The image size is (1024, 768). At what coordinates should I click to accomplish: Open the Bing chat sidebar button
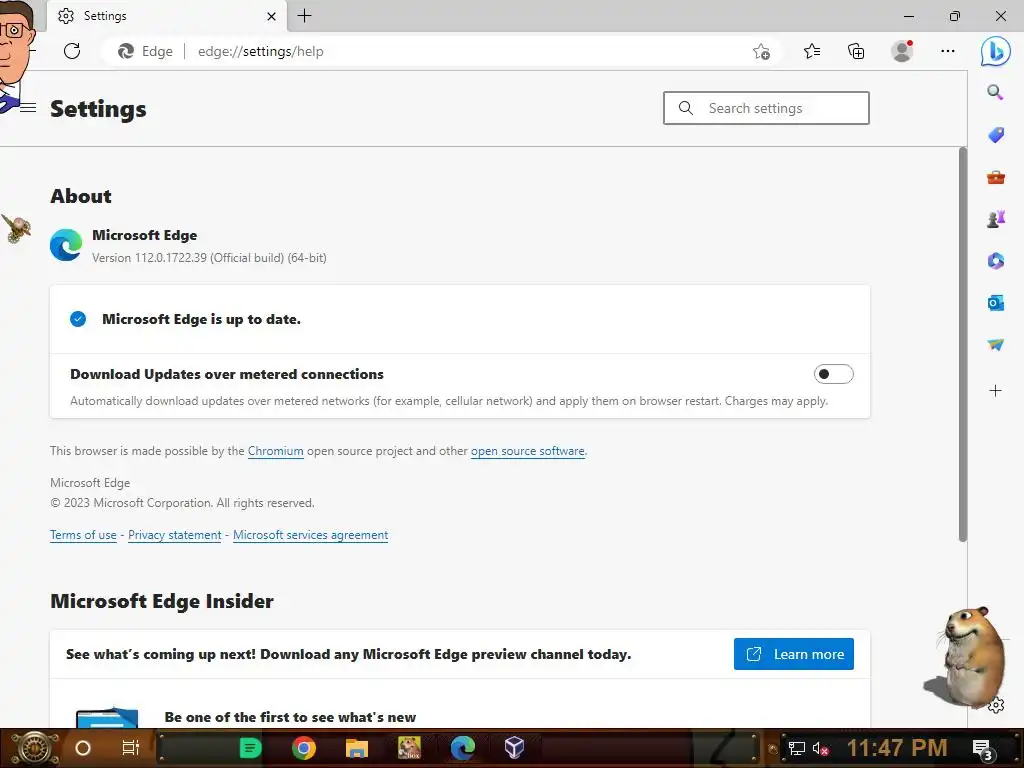pyautogui.click(x=995, y=51)
